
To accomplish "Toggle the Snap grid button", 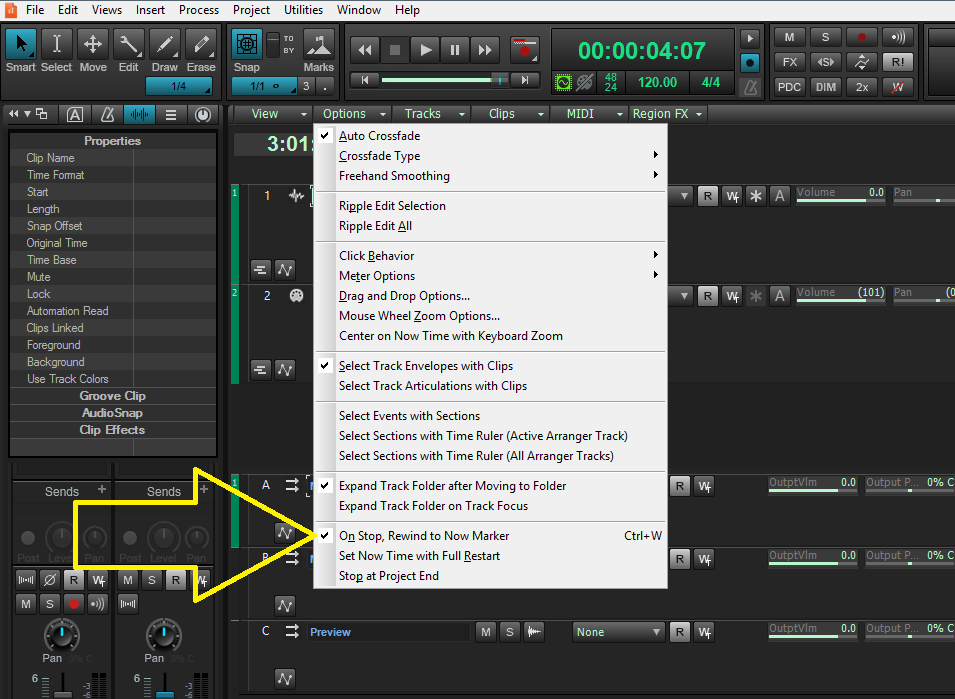I will click(247, 44).
